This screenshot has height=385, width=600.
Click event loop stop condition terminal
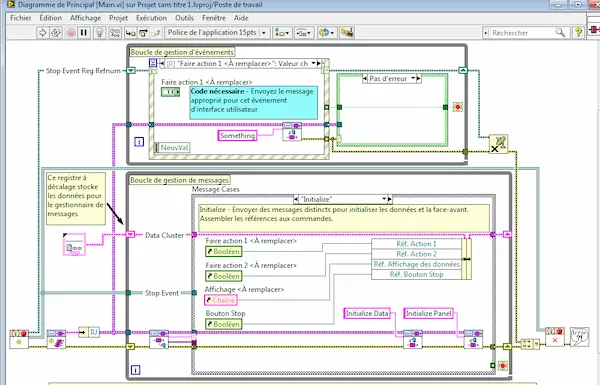pos(458,107)
